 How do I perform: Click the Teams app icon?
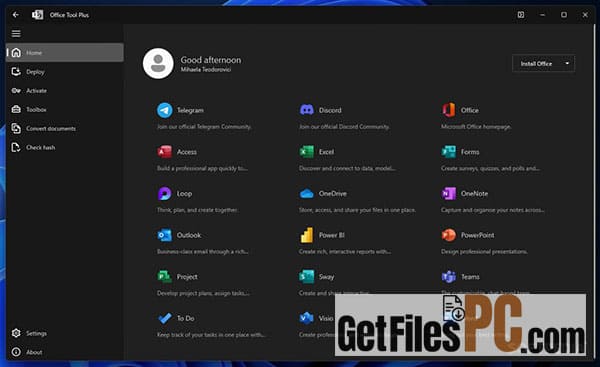point(448,277)
